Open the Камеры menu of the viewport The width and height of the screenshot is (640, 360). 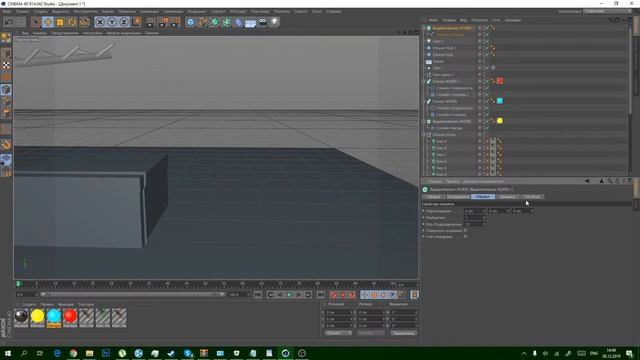[40, 33]
